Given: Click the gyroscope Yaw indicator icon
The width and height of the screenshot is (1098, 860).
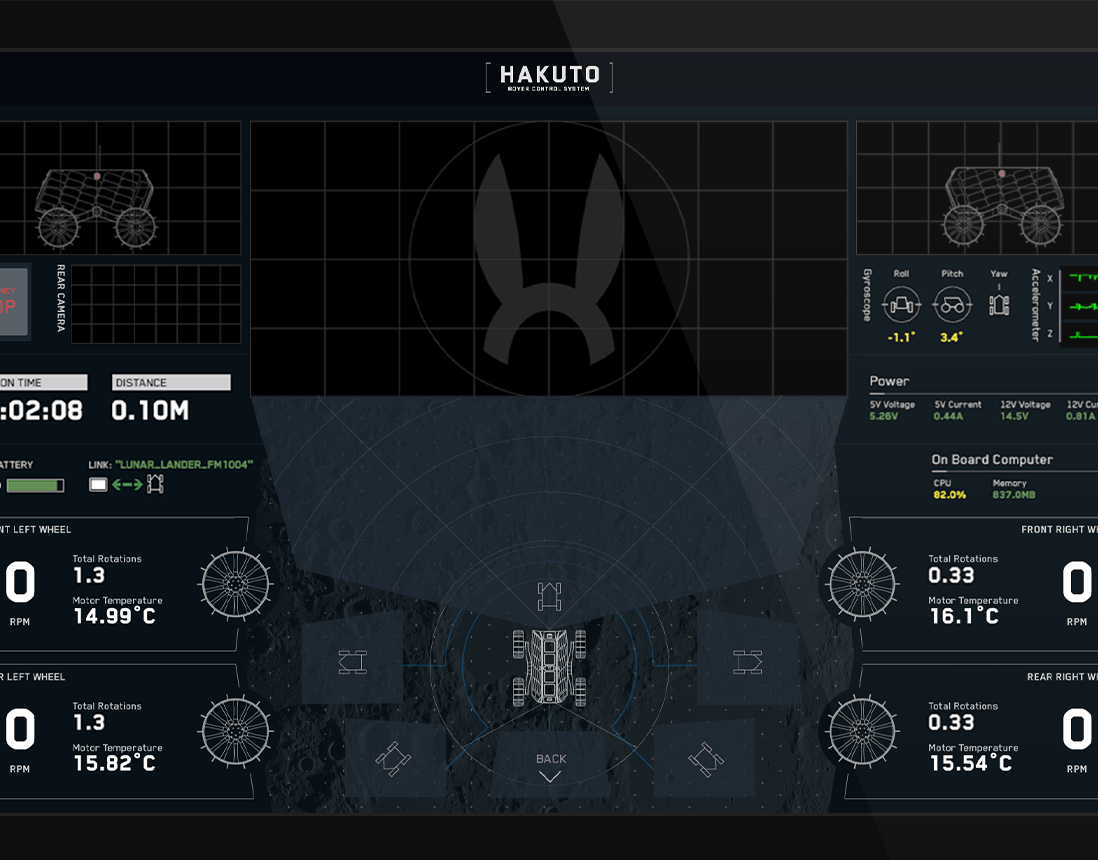Looking at the screenshot, I should [x=999, y=305].
